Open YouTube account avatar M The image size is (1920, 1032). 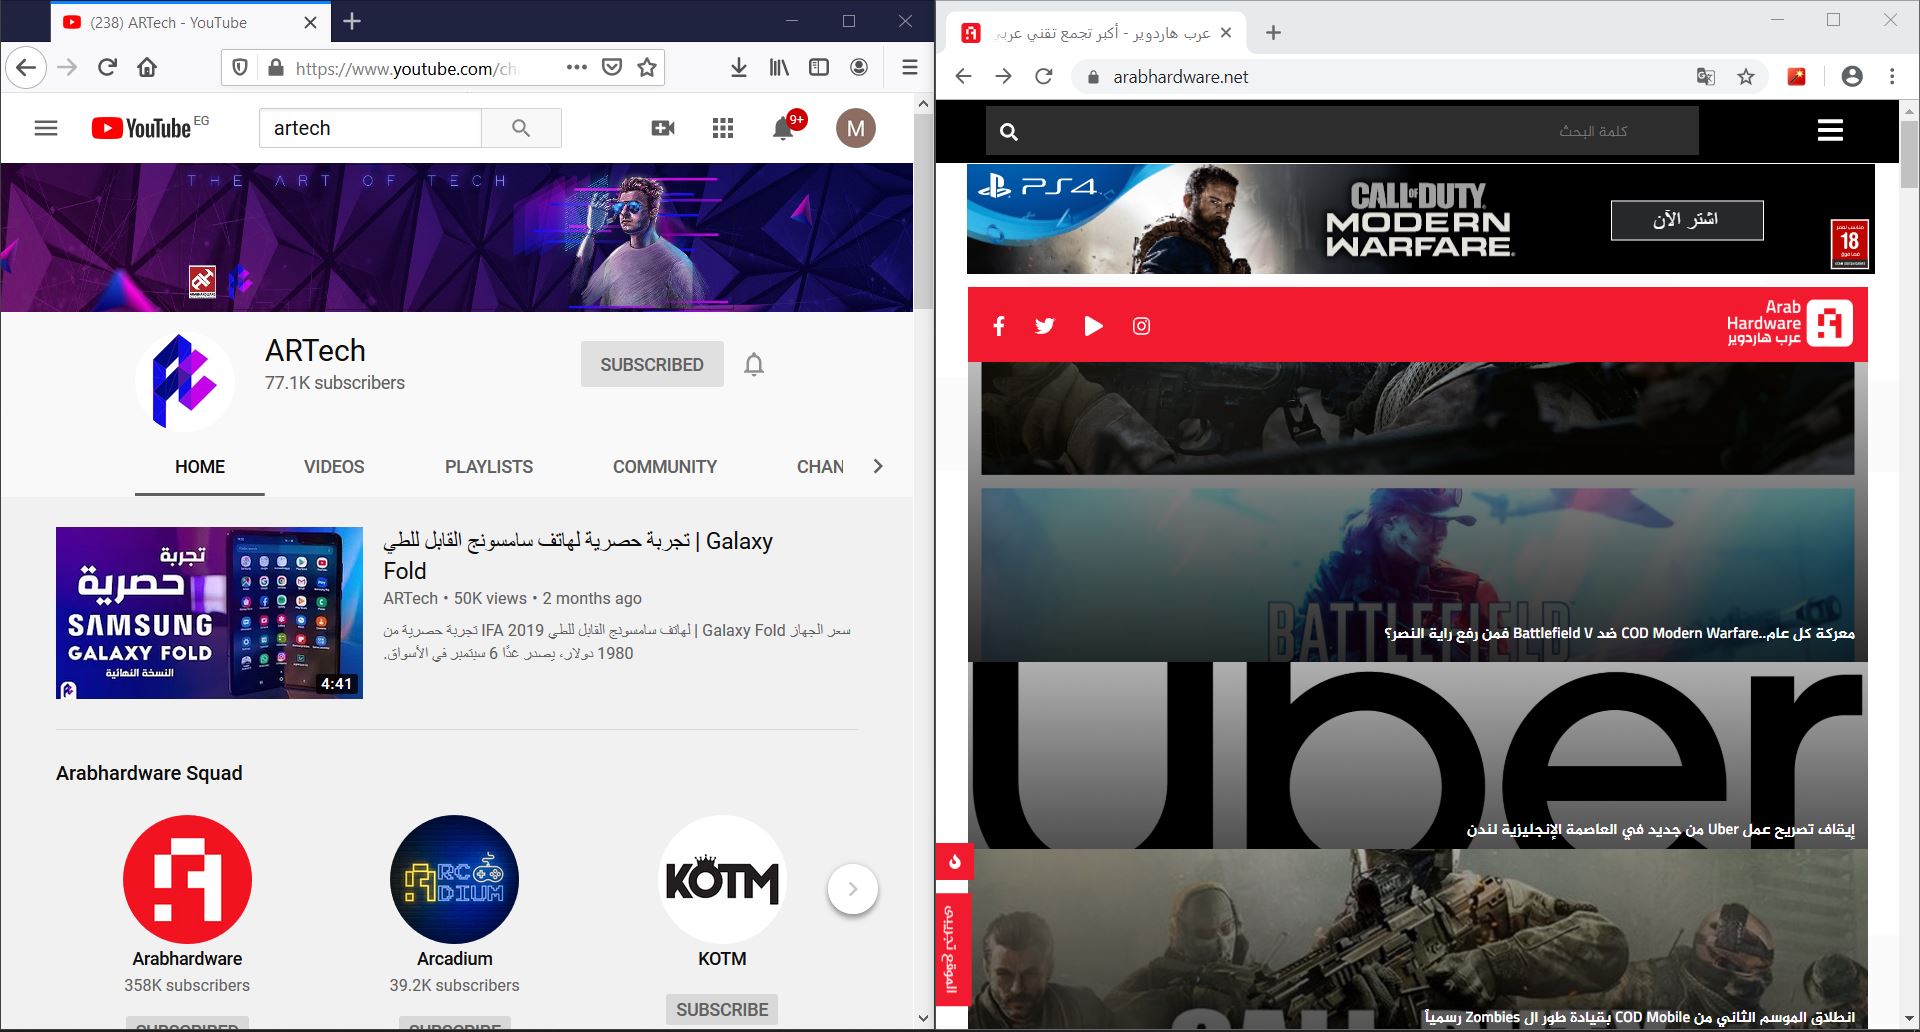coord(856,128)
